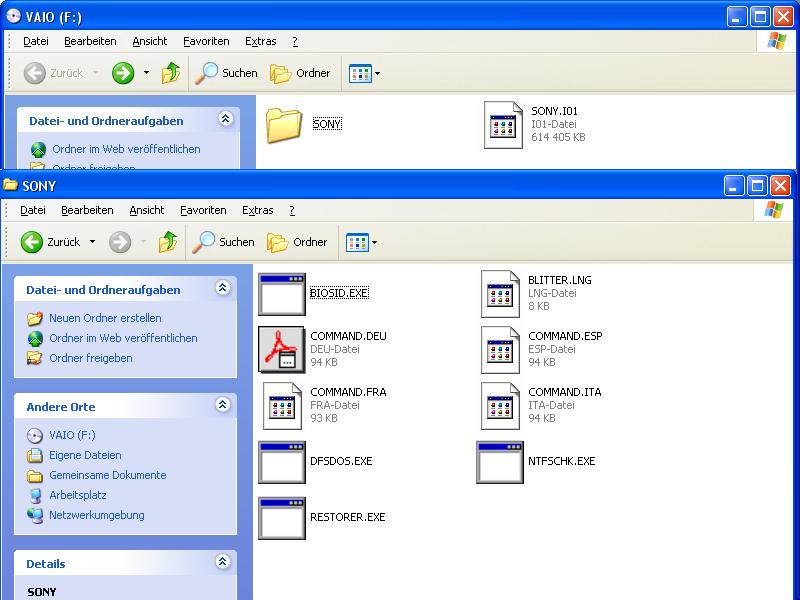Viewport: 800px width, 600px height.
Task: Collapse the Andere Orte panel
Action: pyautogui.click(x=222, y=405)
